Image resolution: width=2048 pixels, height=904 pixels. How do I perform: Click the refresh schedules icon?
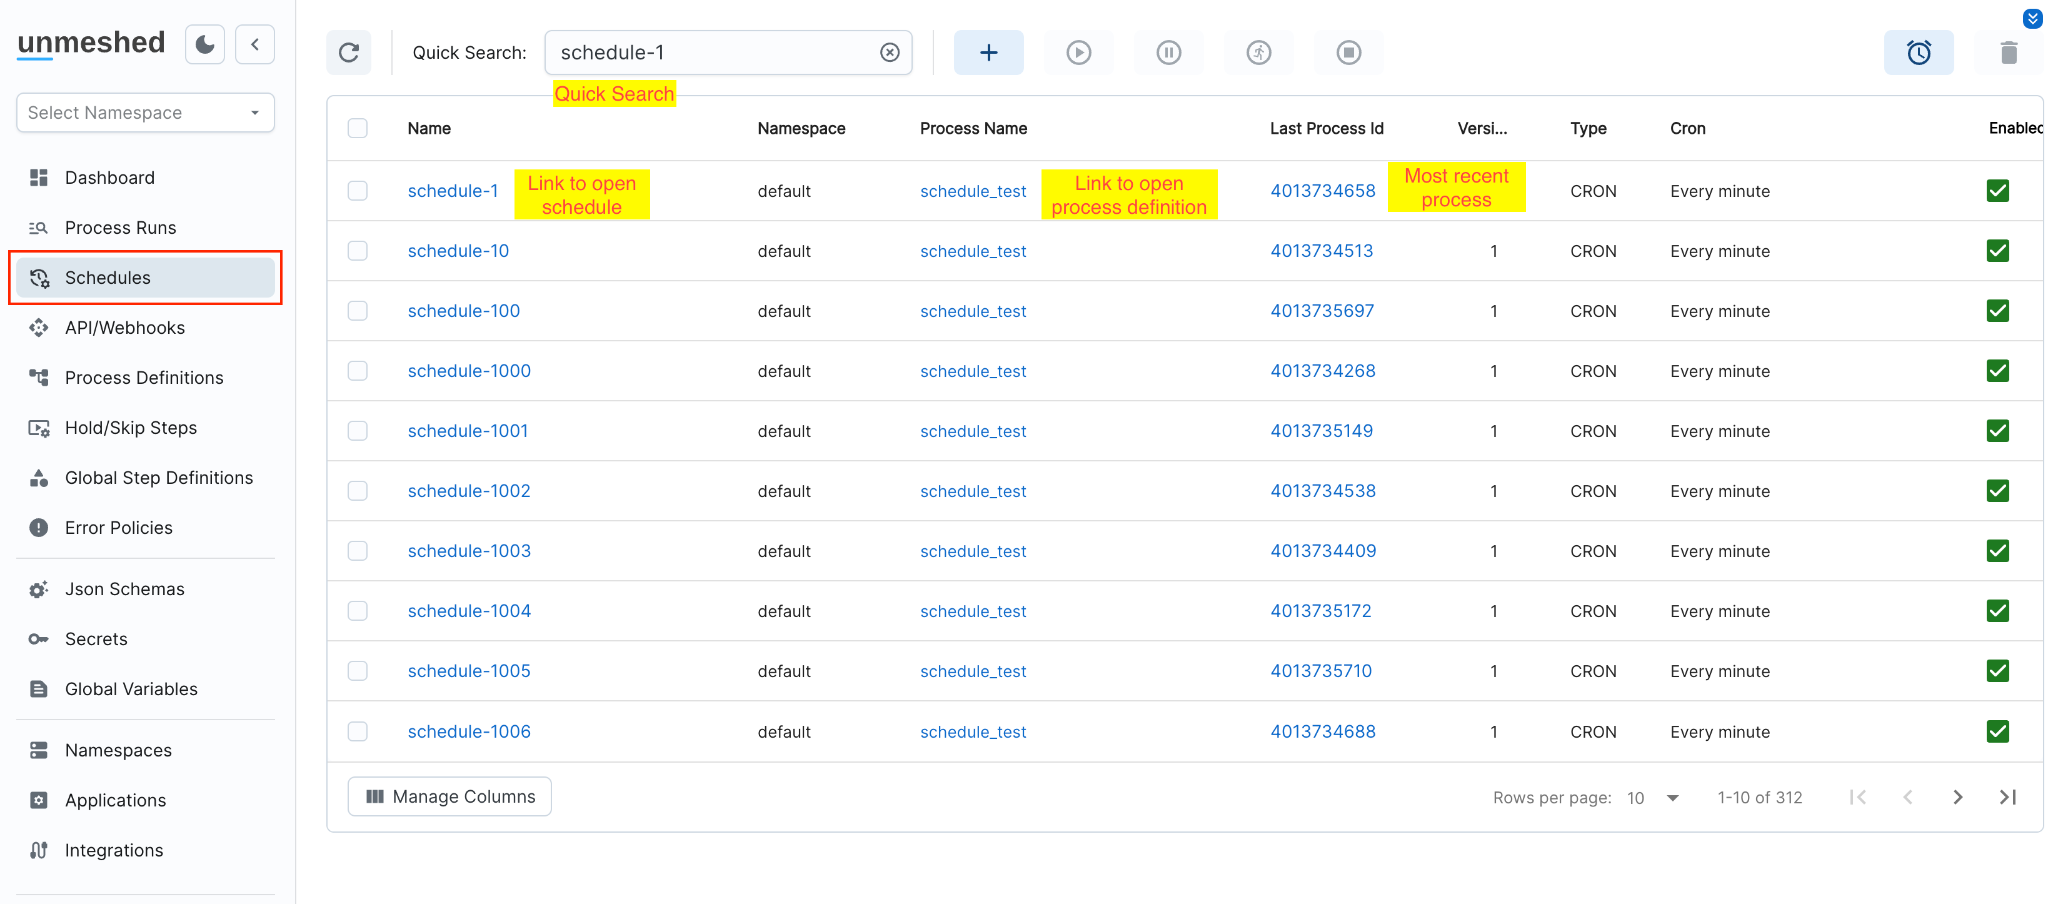point(348,53)
